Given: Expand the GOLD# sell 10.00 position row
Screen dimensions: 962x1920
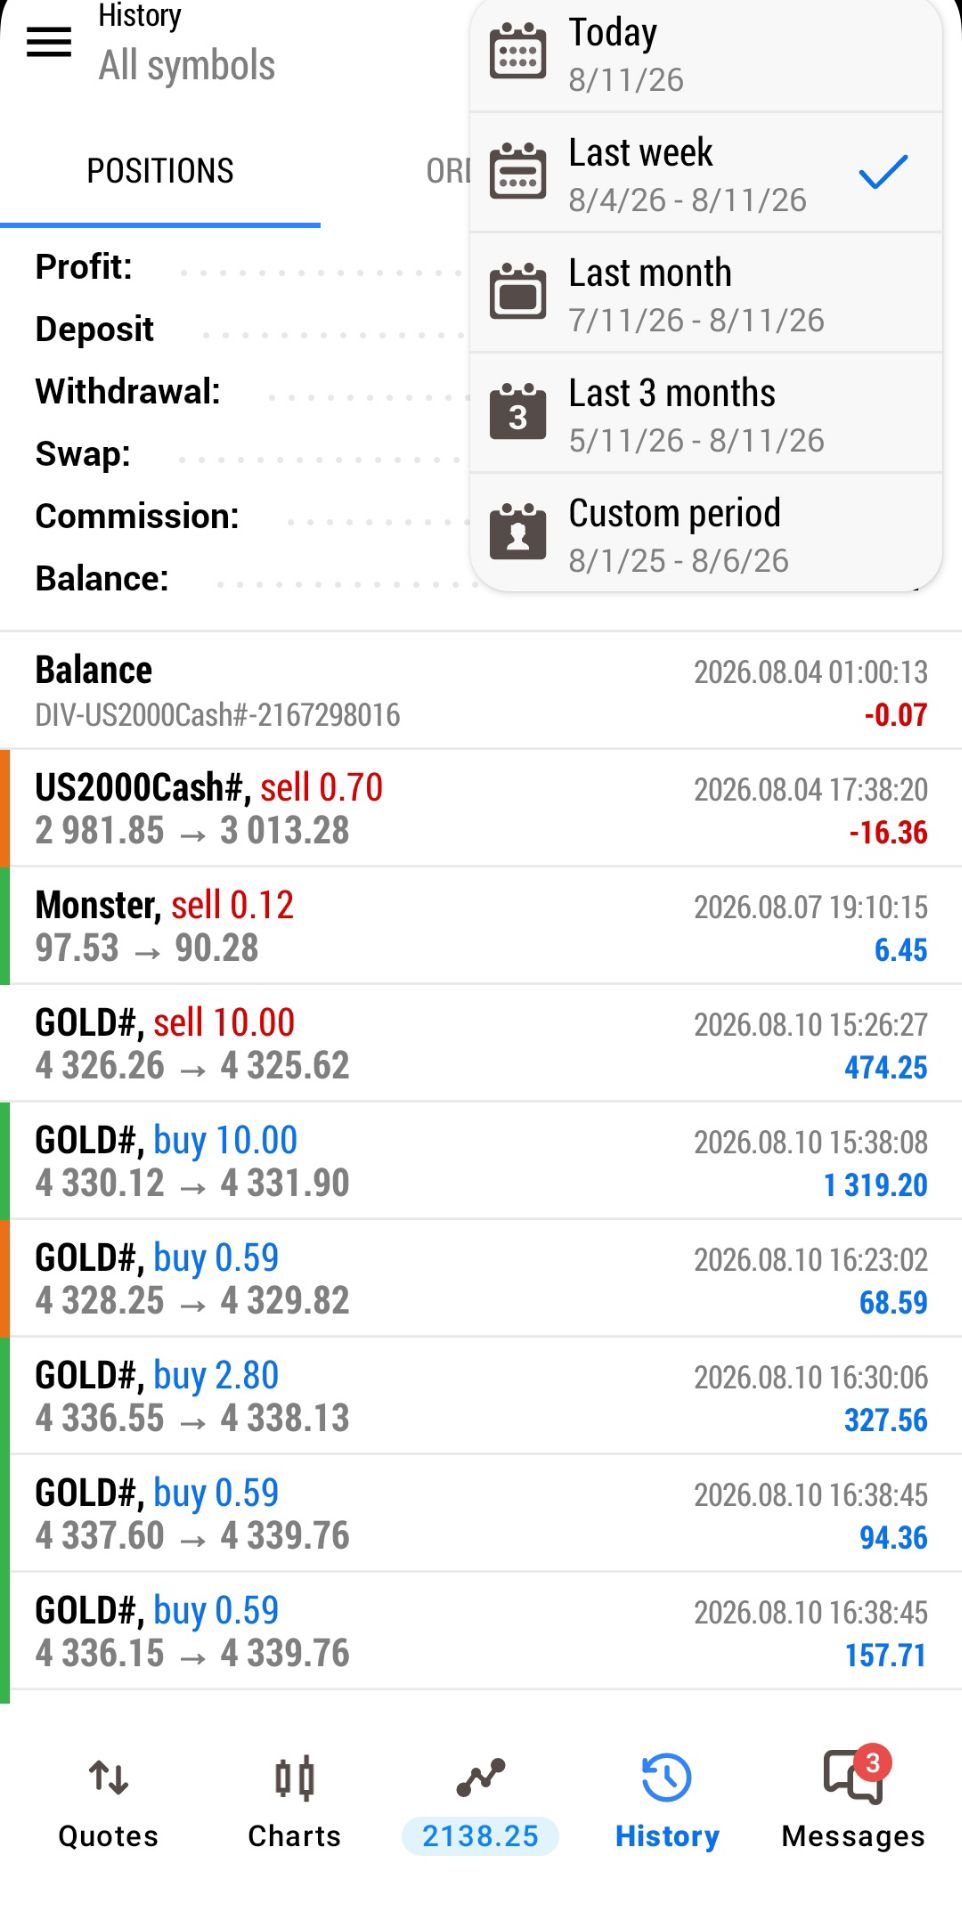Looking at the screenshot, I should click(481, 1043).
